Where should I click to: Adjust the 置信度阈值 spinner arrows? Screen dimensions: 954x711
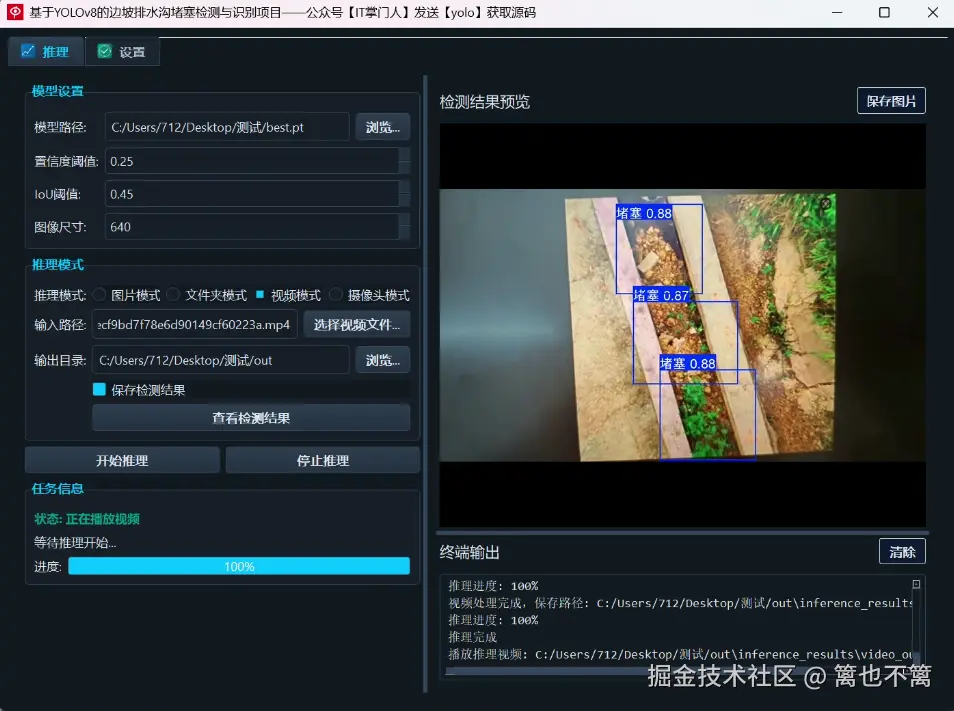pos(404,161)
